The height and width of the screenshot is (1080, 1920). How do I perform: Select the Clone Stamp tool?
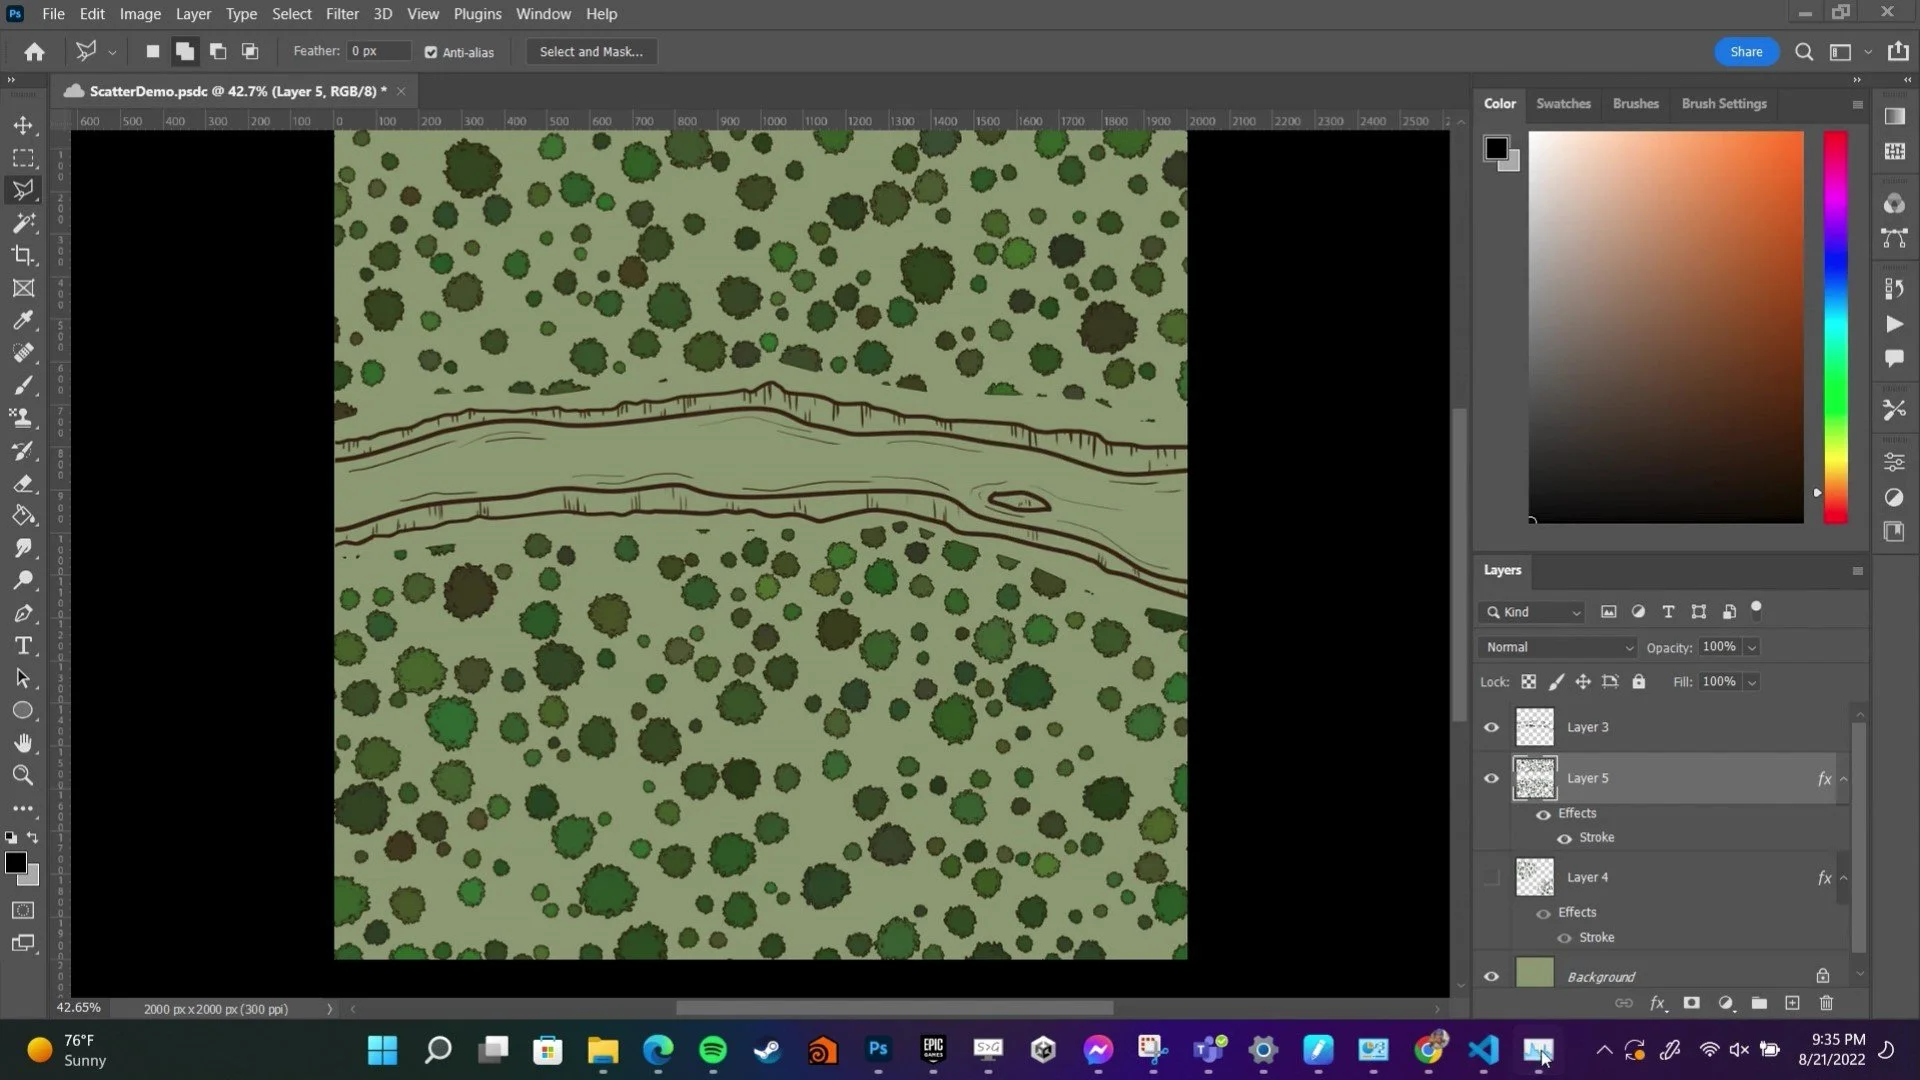point(23,418)
